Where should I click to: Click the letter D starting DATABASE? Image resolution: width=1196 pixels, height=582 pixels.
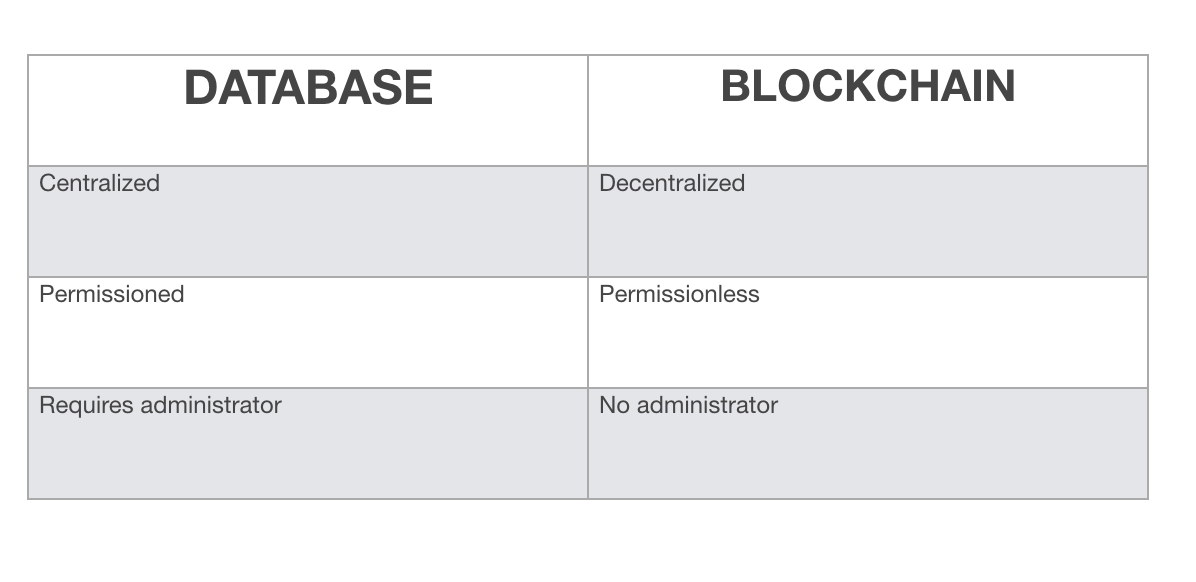(200, 88)
